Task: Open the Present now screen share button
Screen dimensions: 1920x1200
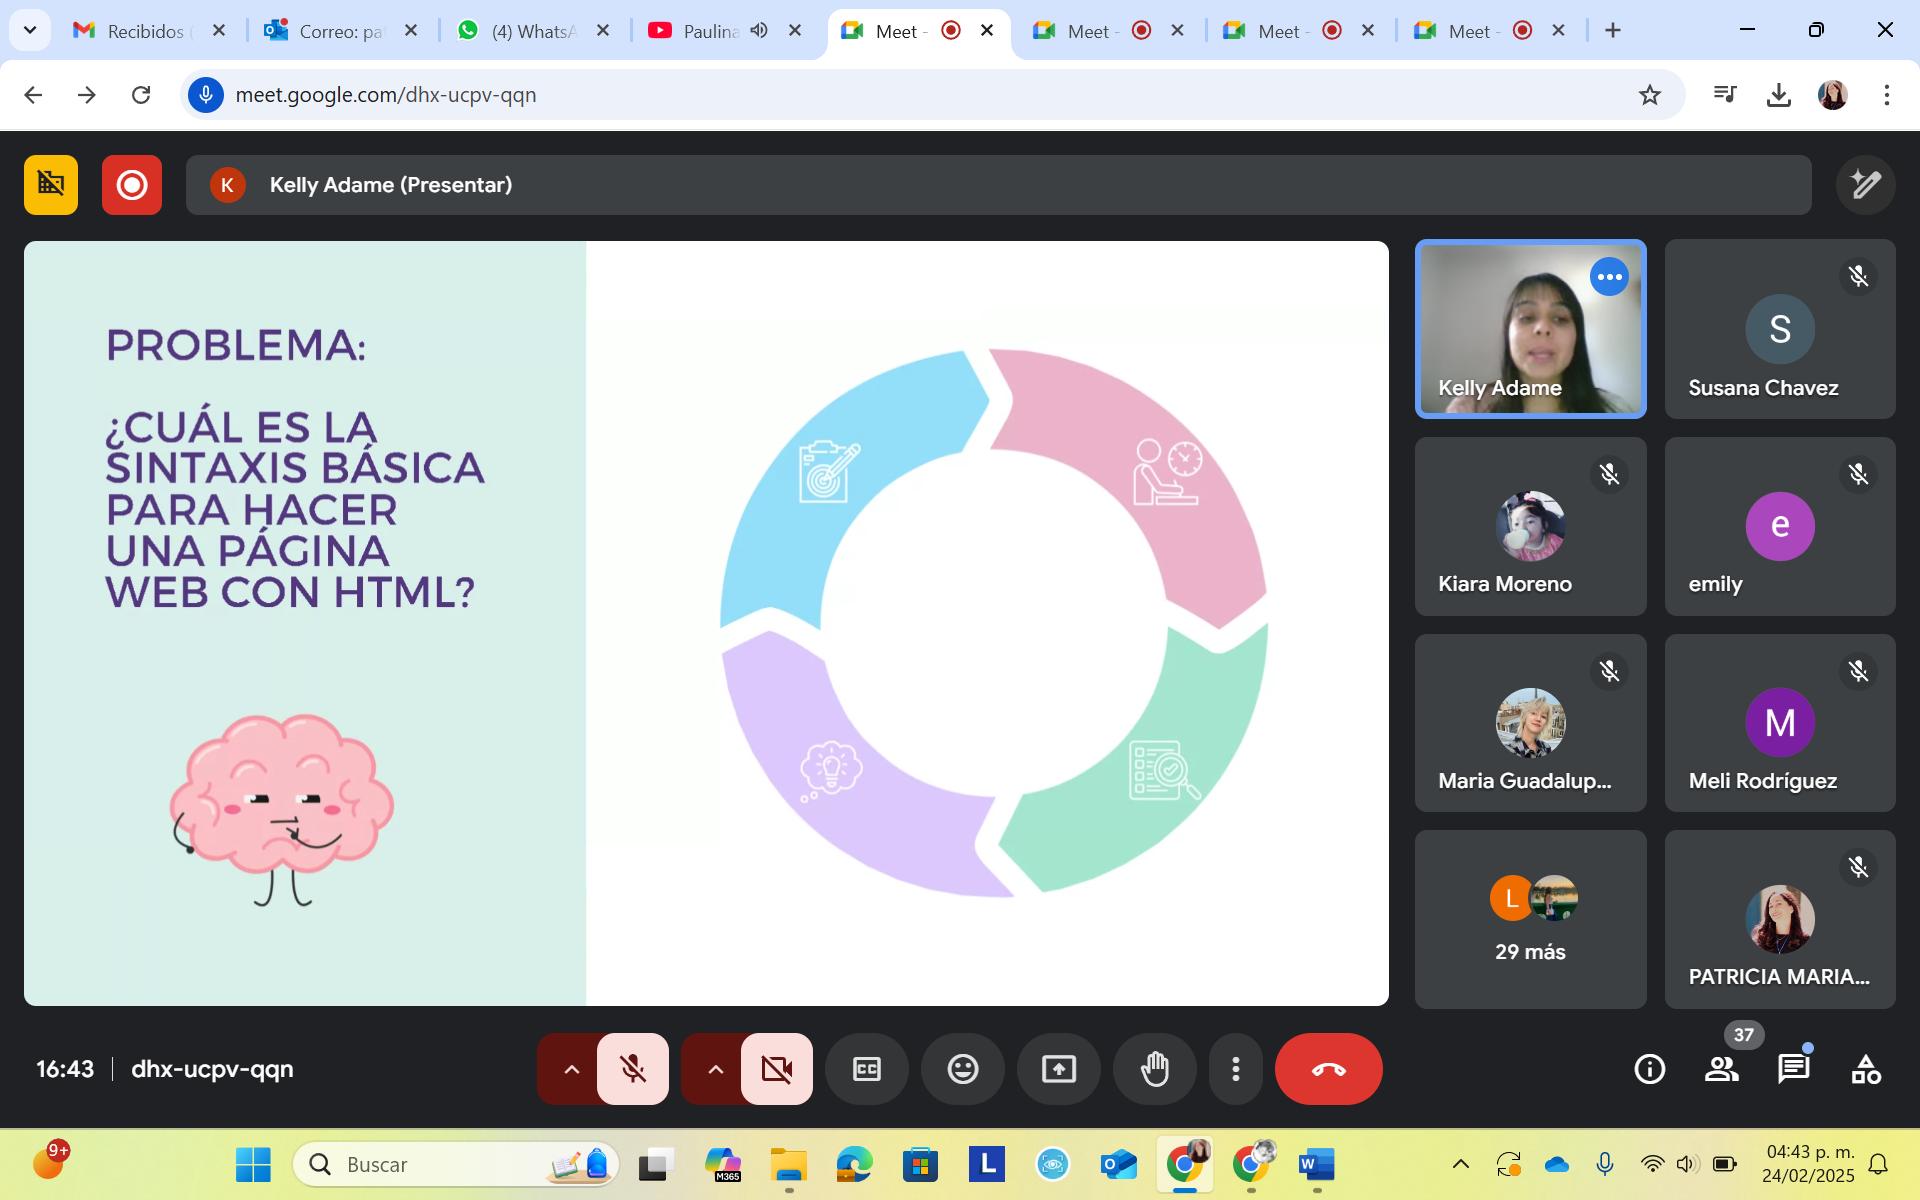Action: [x=1058, y=1069]
